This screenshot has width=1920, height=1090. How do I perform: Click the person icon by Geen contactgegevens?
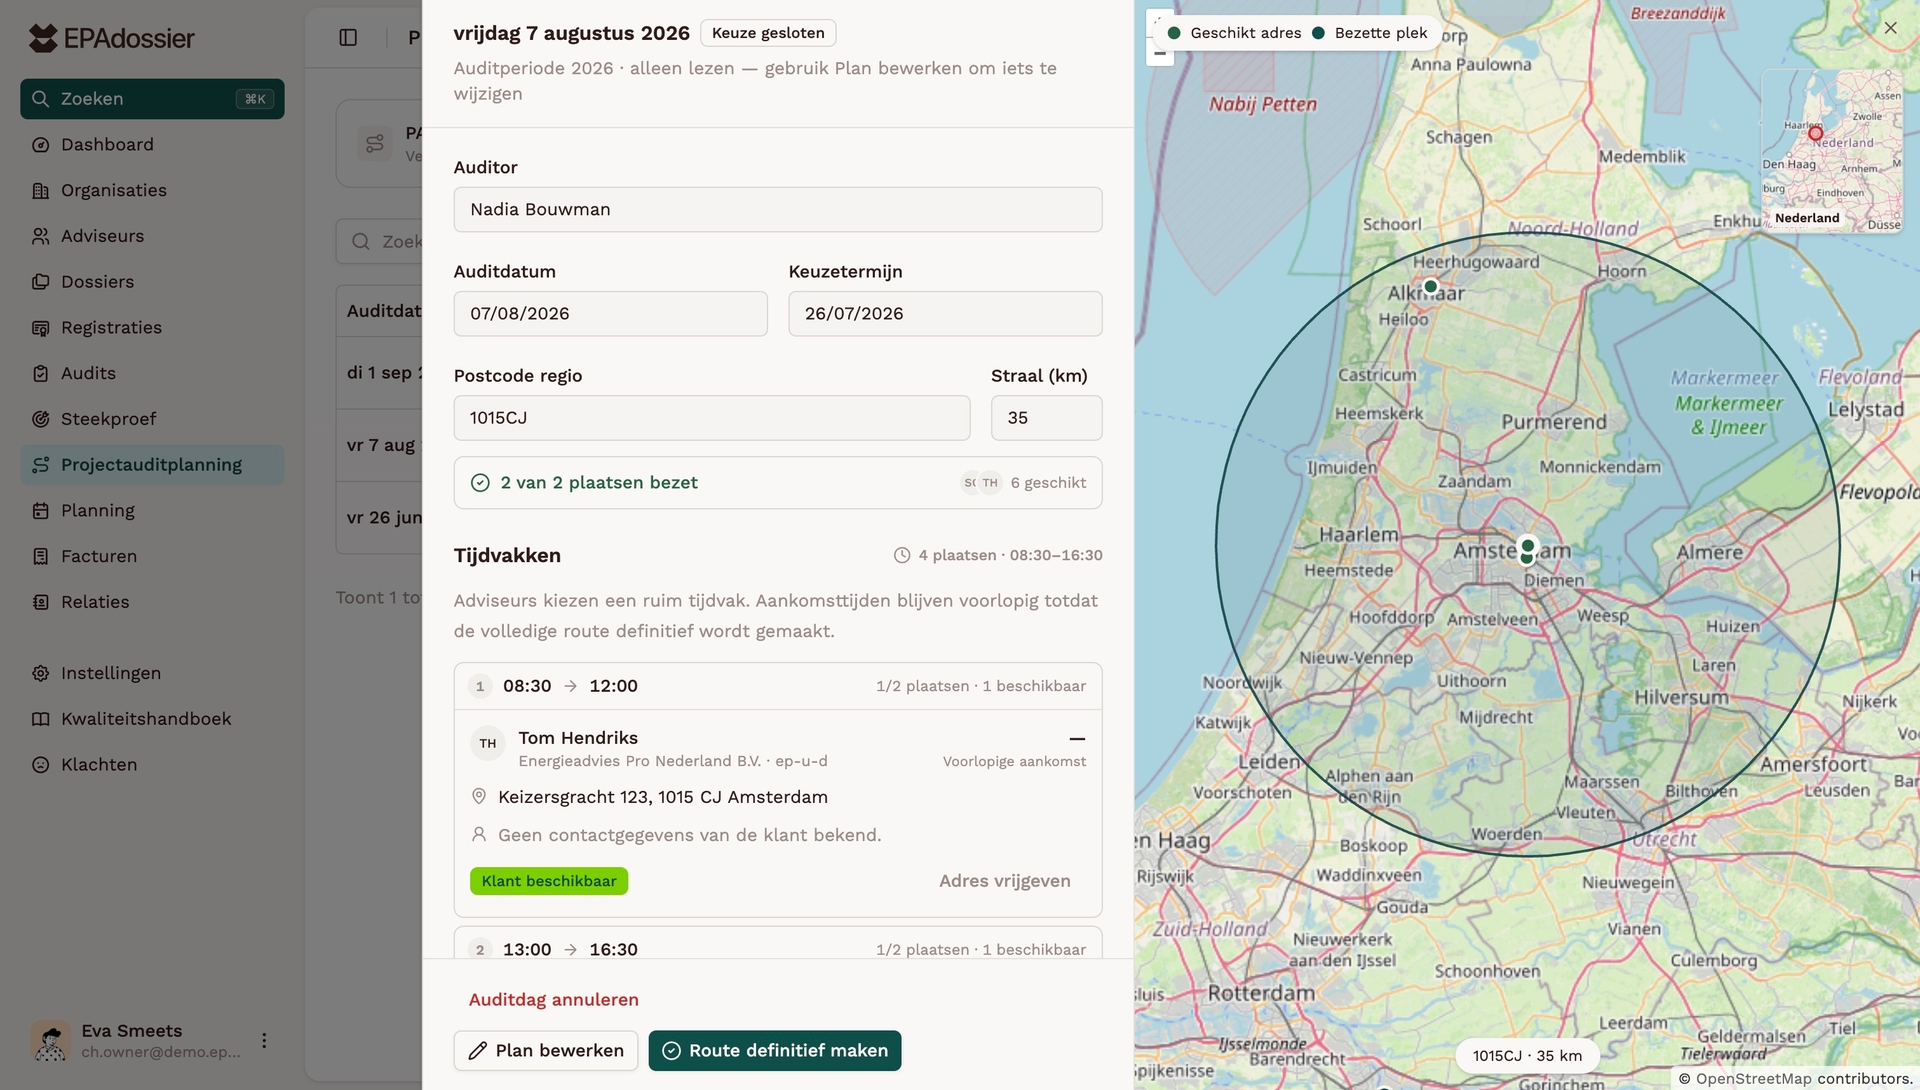tap(479, 834)
